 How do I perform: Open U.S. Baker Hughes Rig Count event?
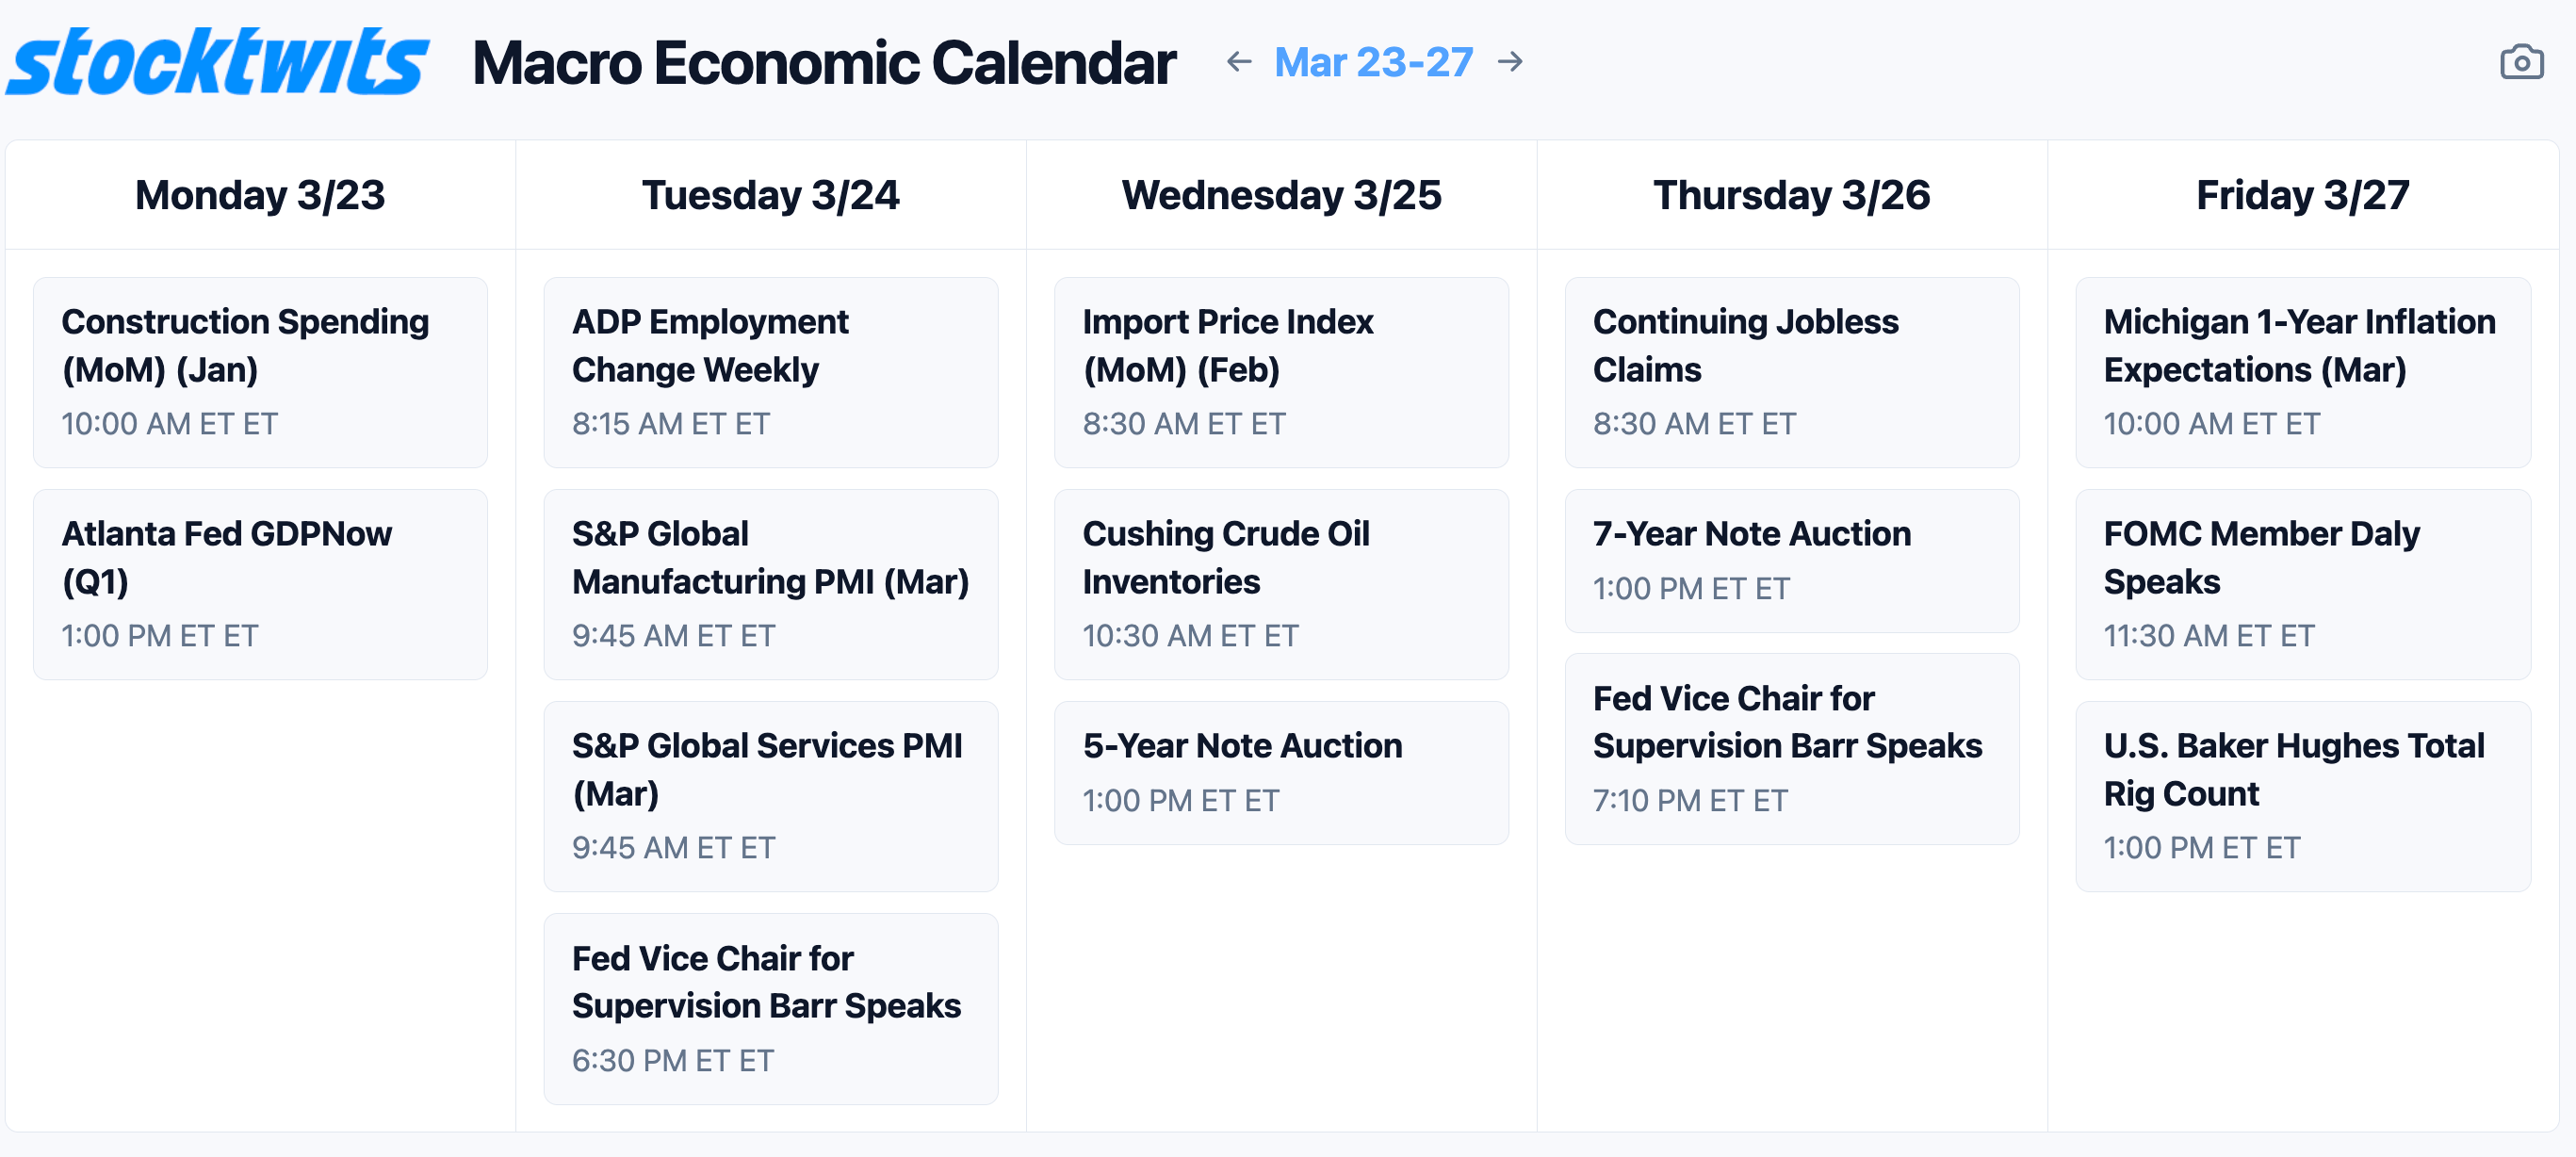pyautogui.click(x=2302, y=796)
